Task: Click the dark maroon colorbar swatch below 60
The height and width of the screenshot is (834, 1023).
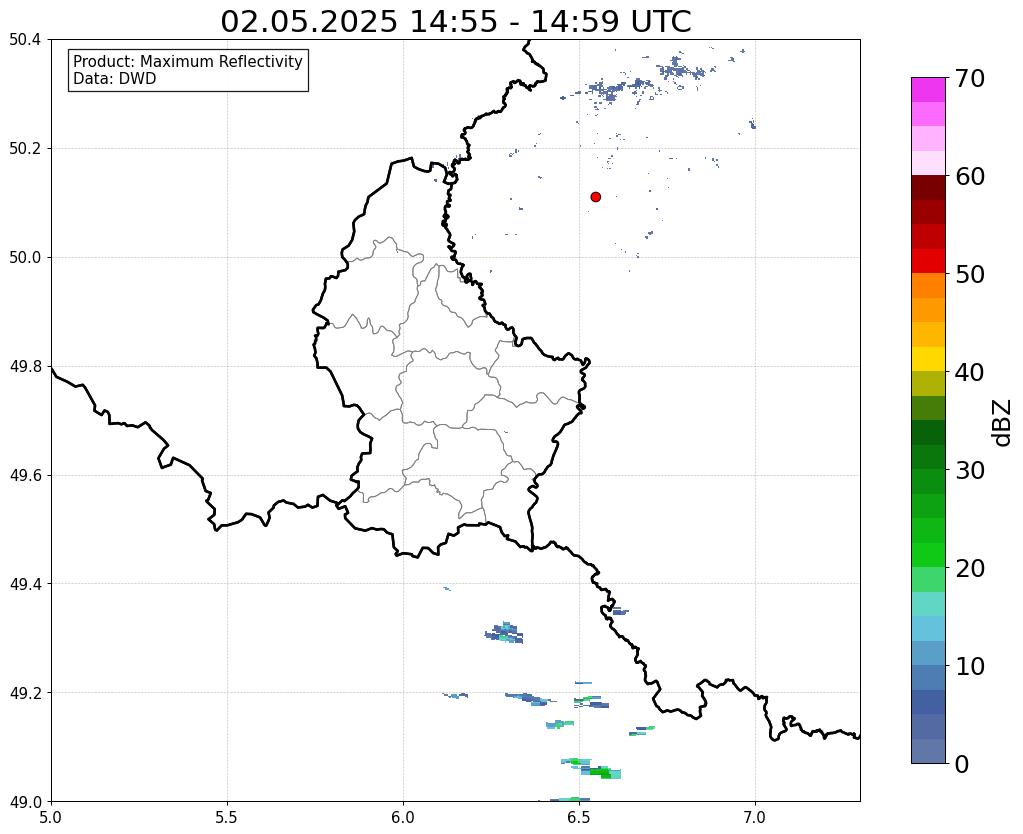Action: [928, 188]
